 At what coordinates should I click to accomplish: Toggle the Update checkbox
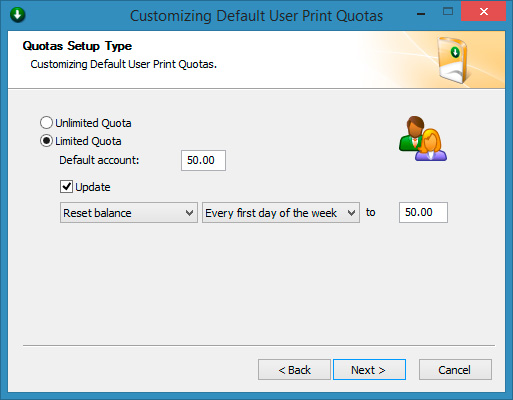tap(66, 187)
